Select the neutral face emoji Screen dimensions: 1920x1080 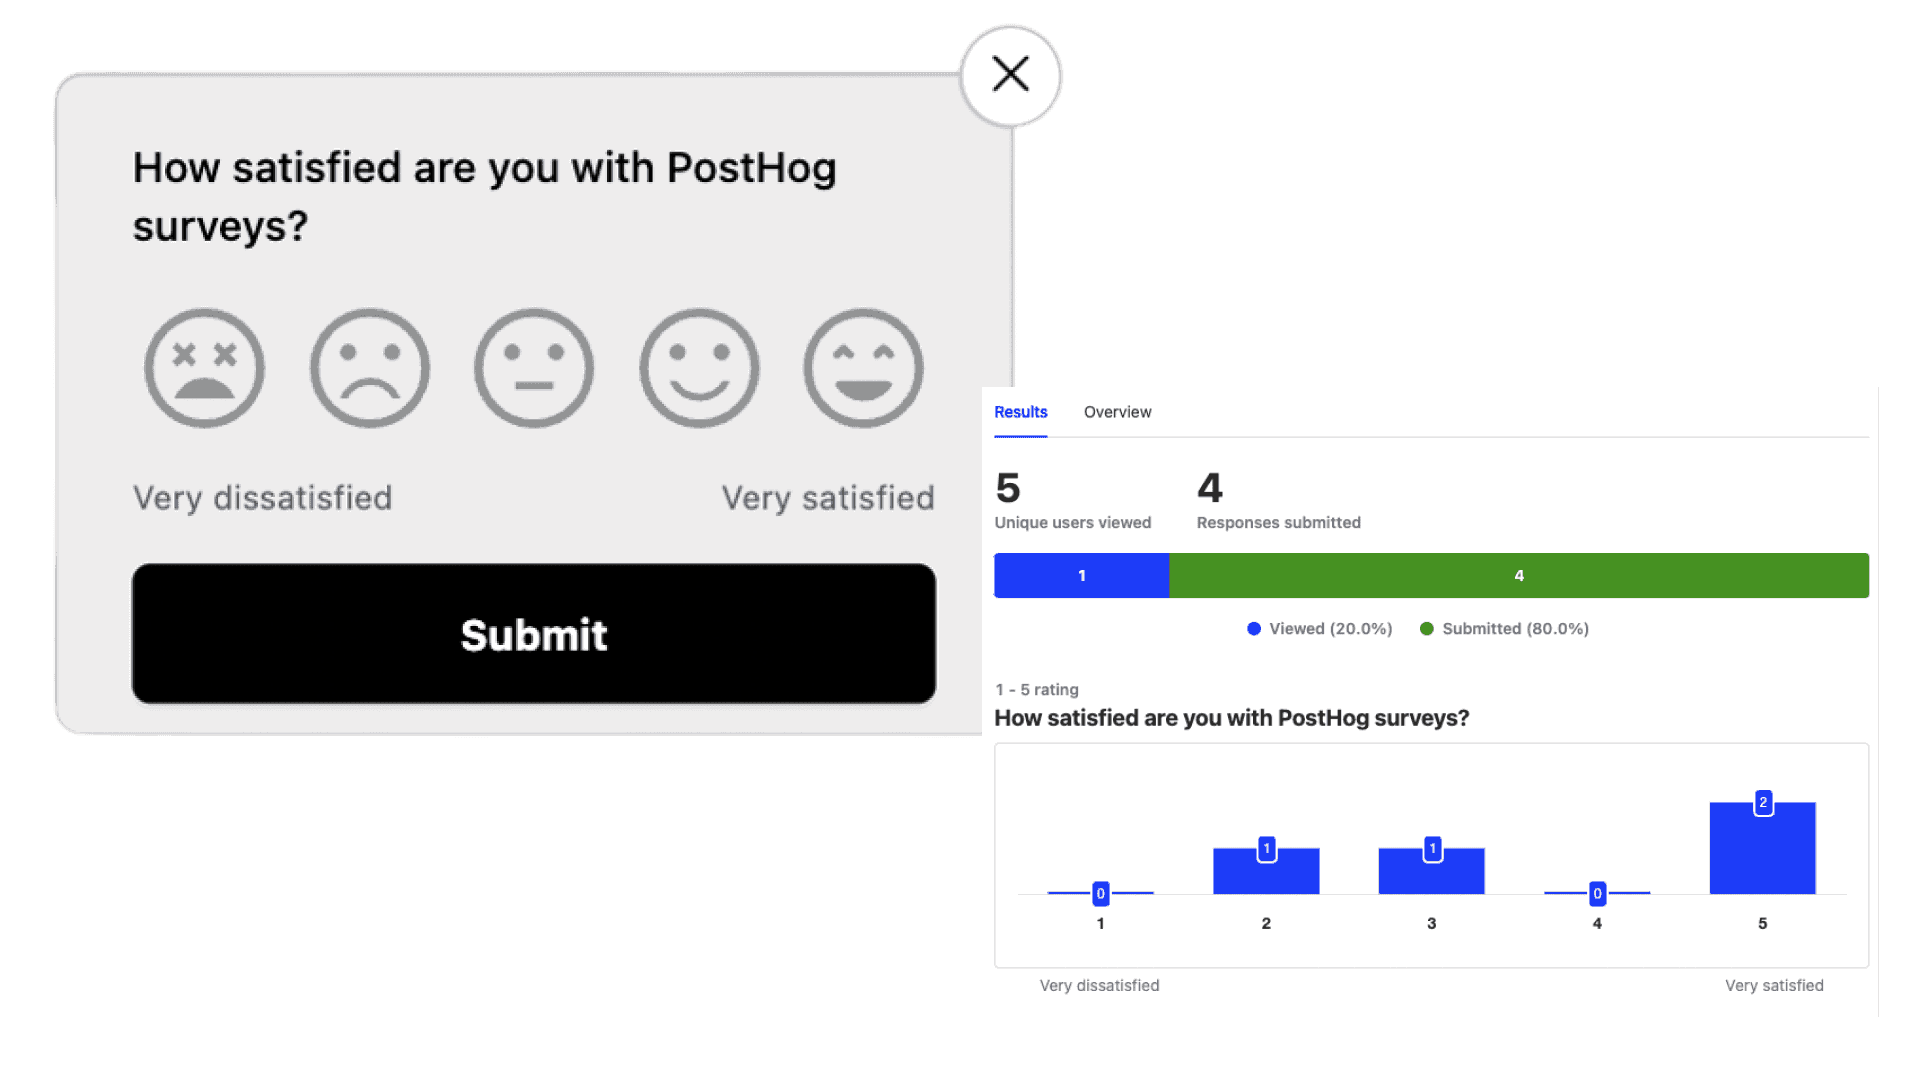point(534,368)
